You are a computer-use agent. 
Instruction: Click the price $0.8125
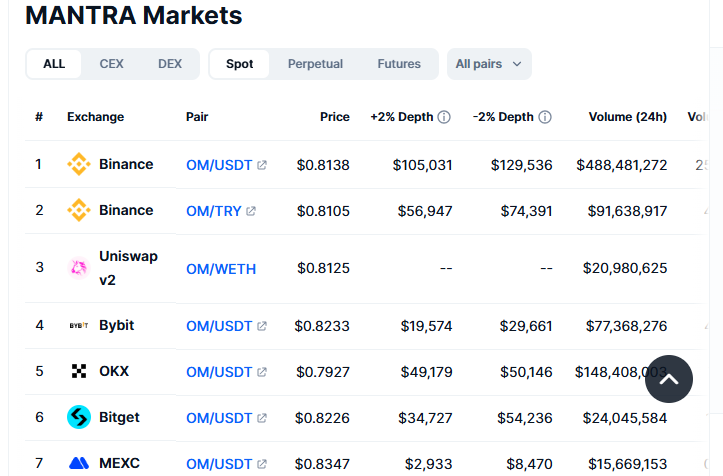pos(323,268)
